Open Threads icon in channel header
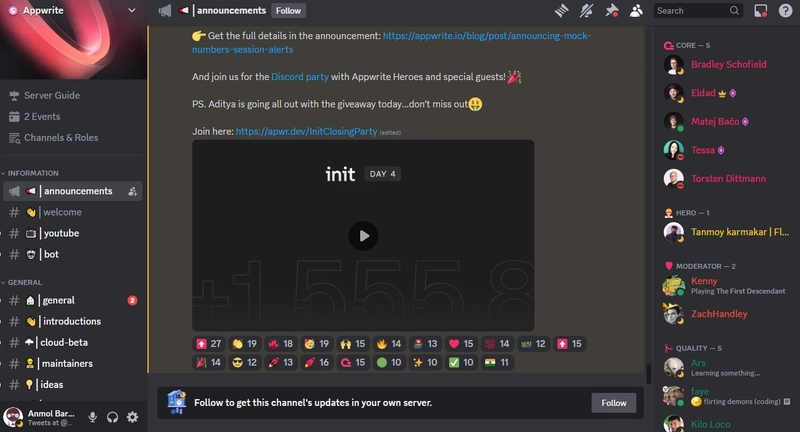The width and height of the screenshot is (800, 432). (x=562, y=10)
